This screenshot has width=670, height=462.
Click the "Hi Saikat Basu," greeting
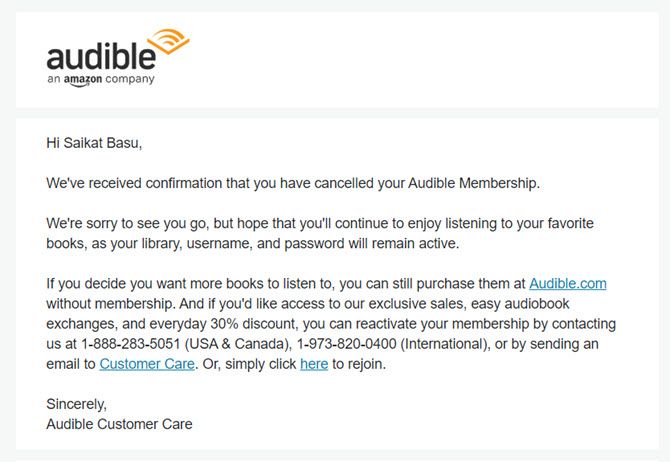(x=94, y=143)
